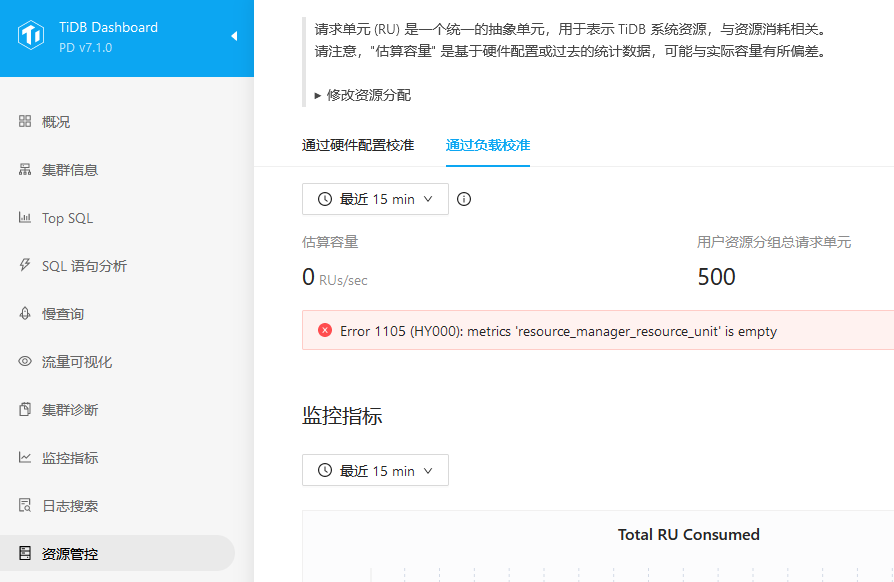Click the Top SQL bar chart icon
Viewport: 894px width, 582px height.
click(x=25, y=218)
